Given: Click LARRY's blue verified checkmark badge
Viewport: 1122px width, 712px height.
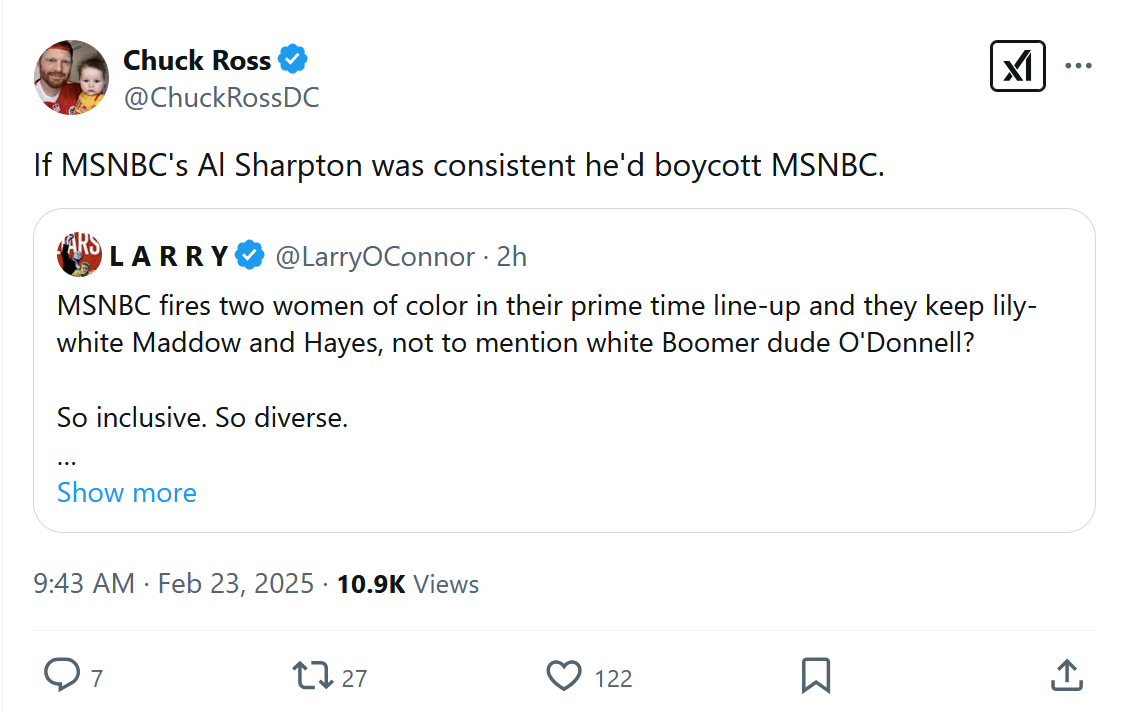Looking at the screenshot, I should click(249, 256).
